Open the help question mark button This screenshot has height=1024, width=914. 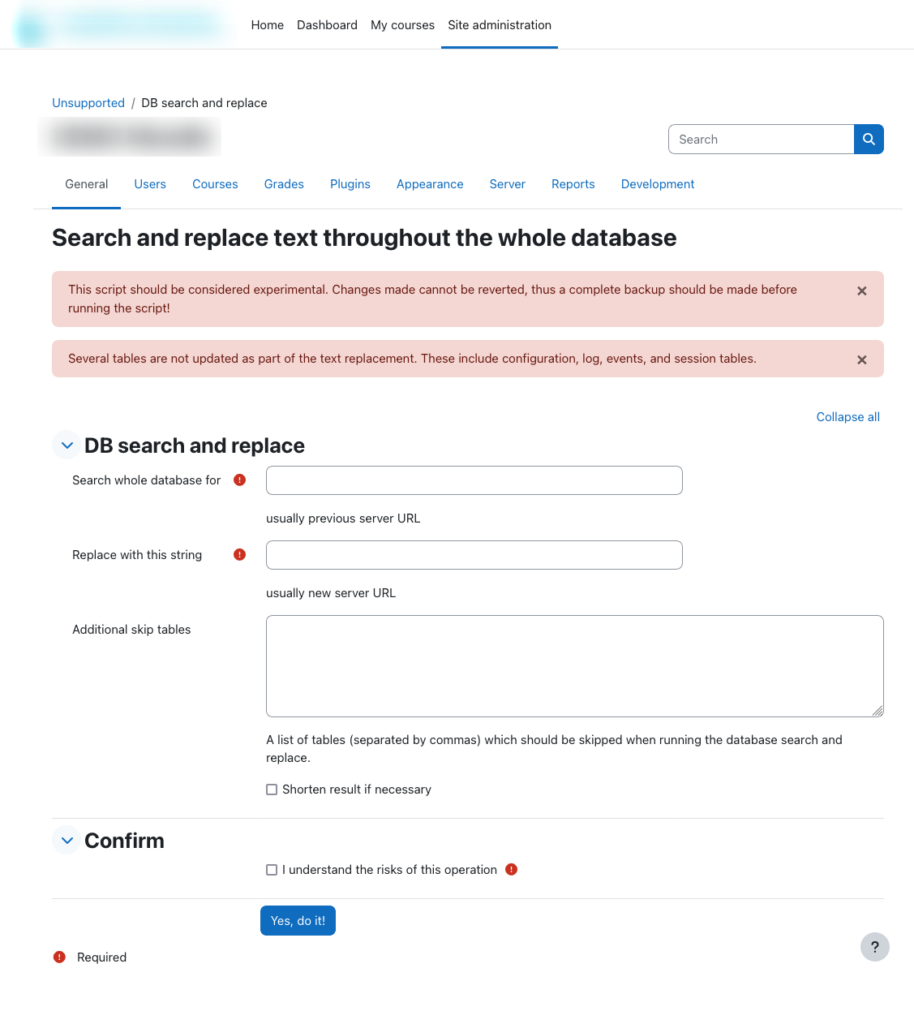coord(874,947)
